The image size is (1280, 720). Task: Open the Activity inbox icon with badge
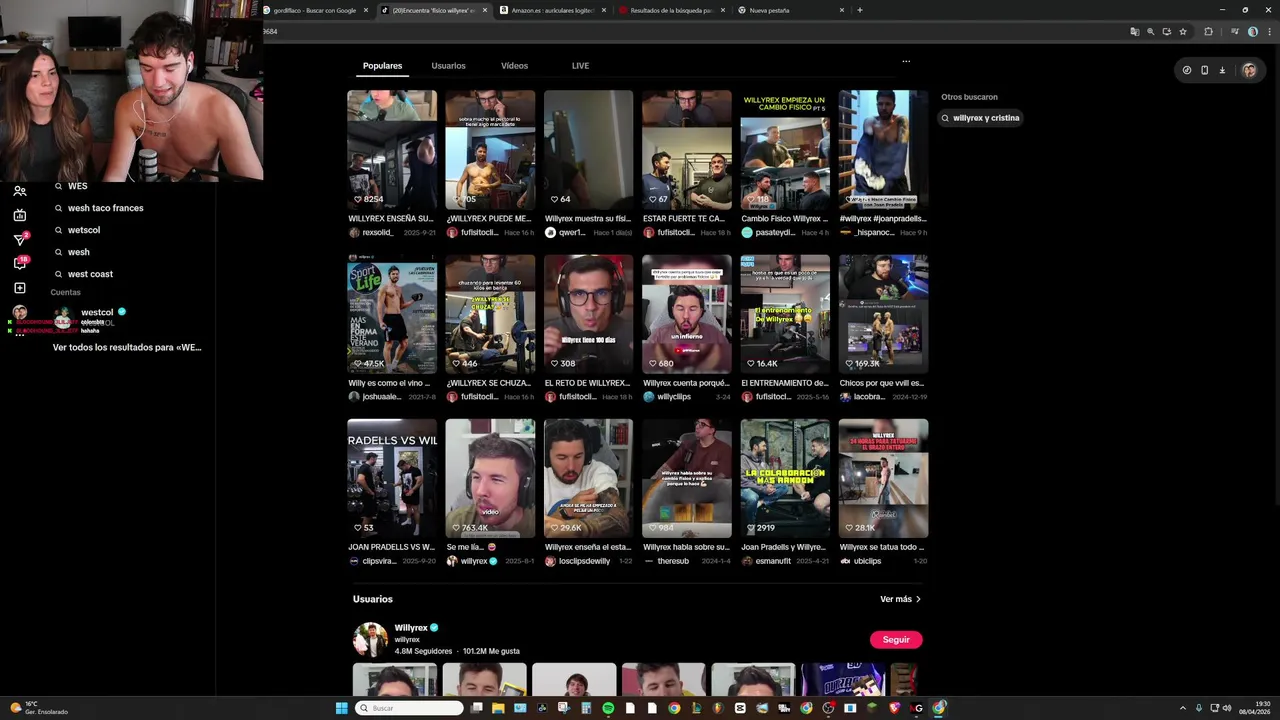20,263
